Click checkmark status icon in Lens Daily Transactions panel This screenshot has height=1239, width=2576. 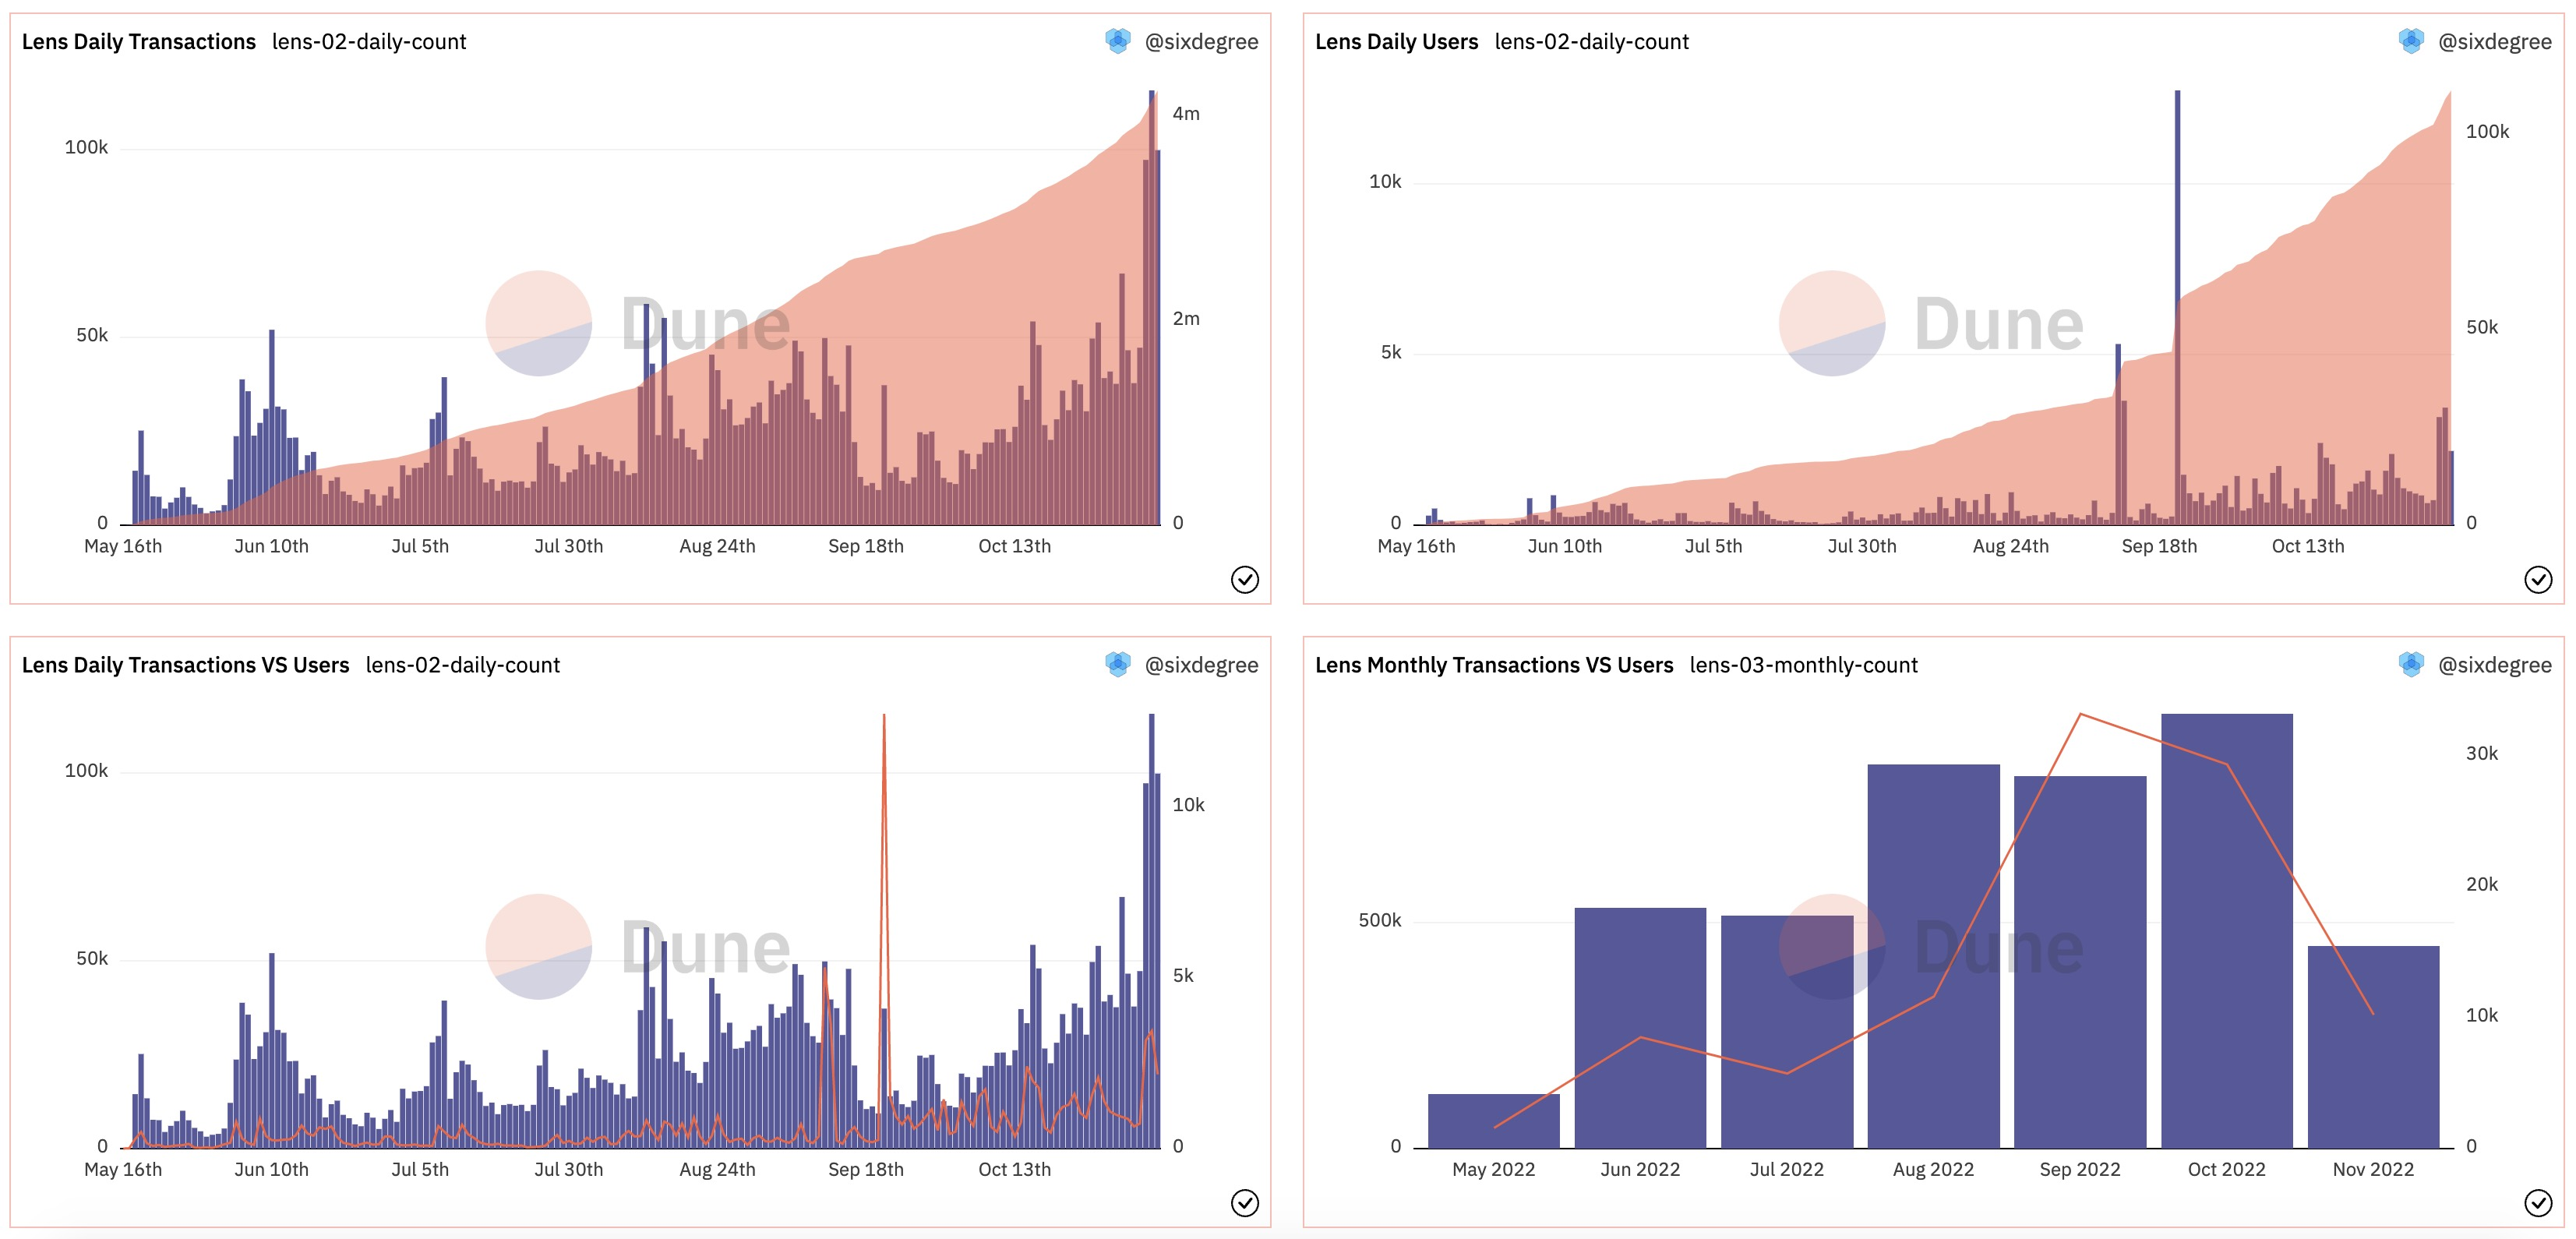tap(1244, 579)
